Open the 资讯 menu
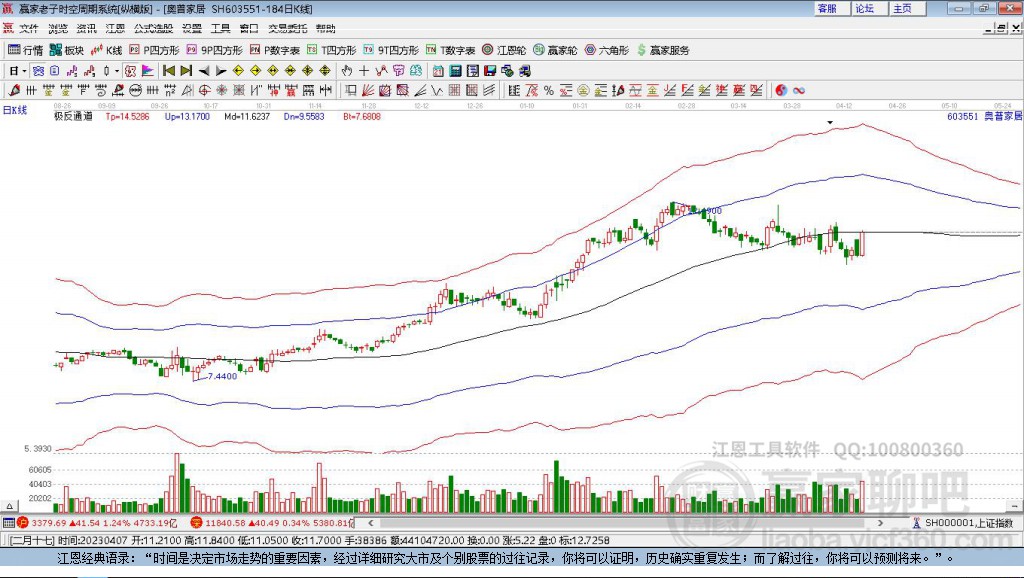Image resolution: width=1024 pixels, height=578 pixels. 86,28
